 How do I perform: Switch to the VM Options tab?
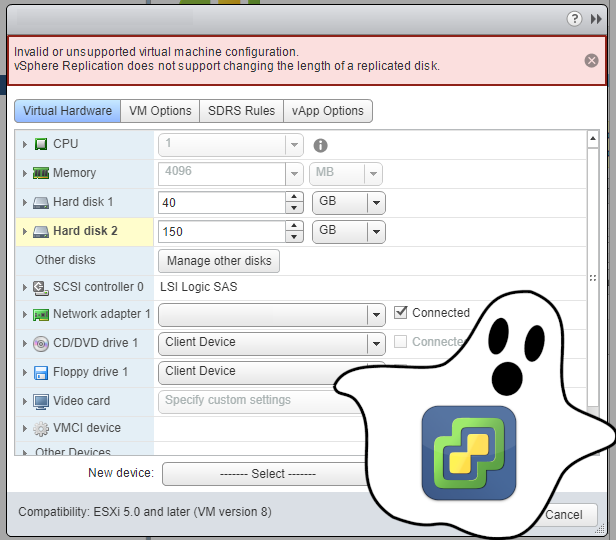click(160, 111)
